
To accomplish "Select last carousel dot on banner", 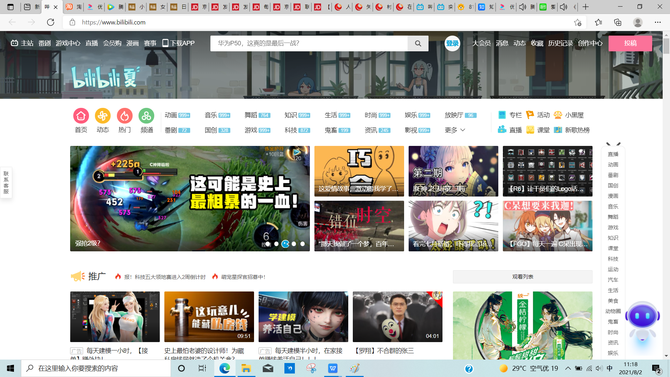I will (x=303, y=244).
